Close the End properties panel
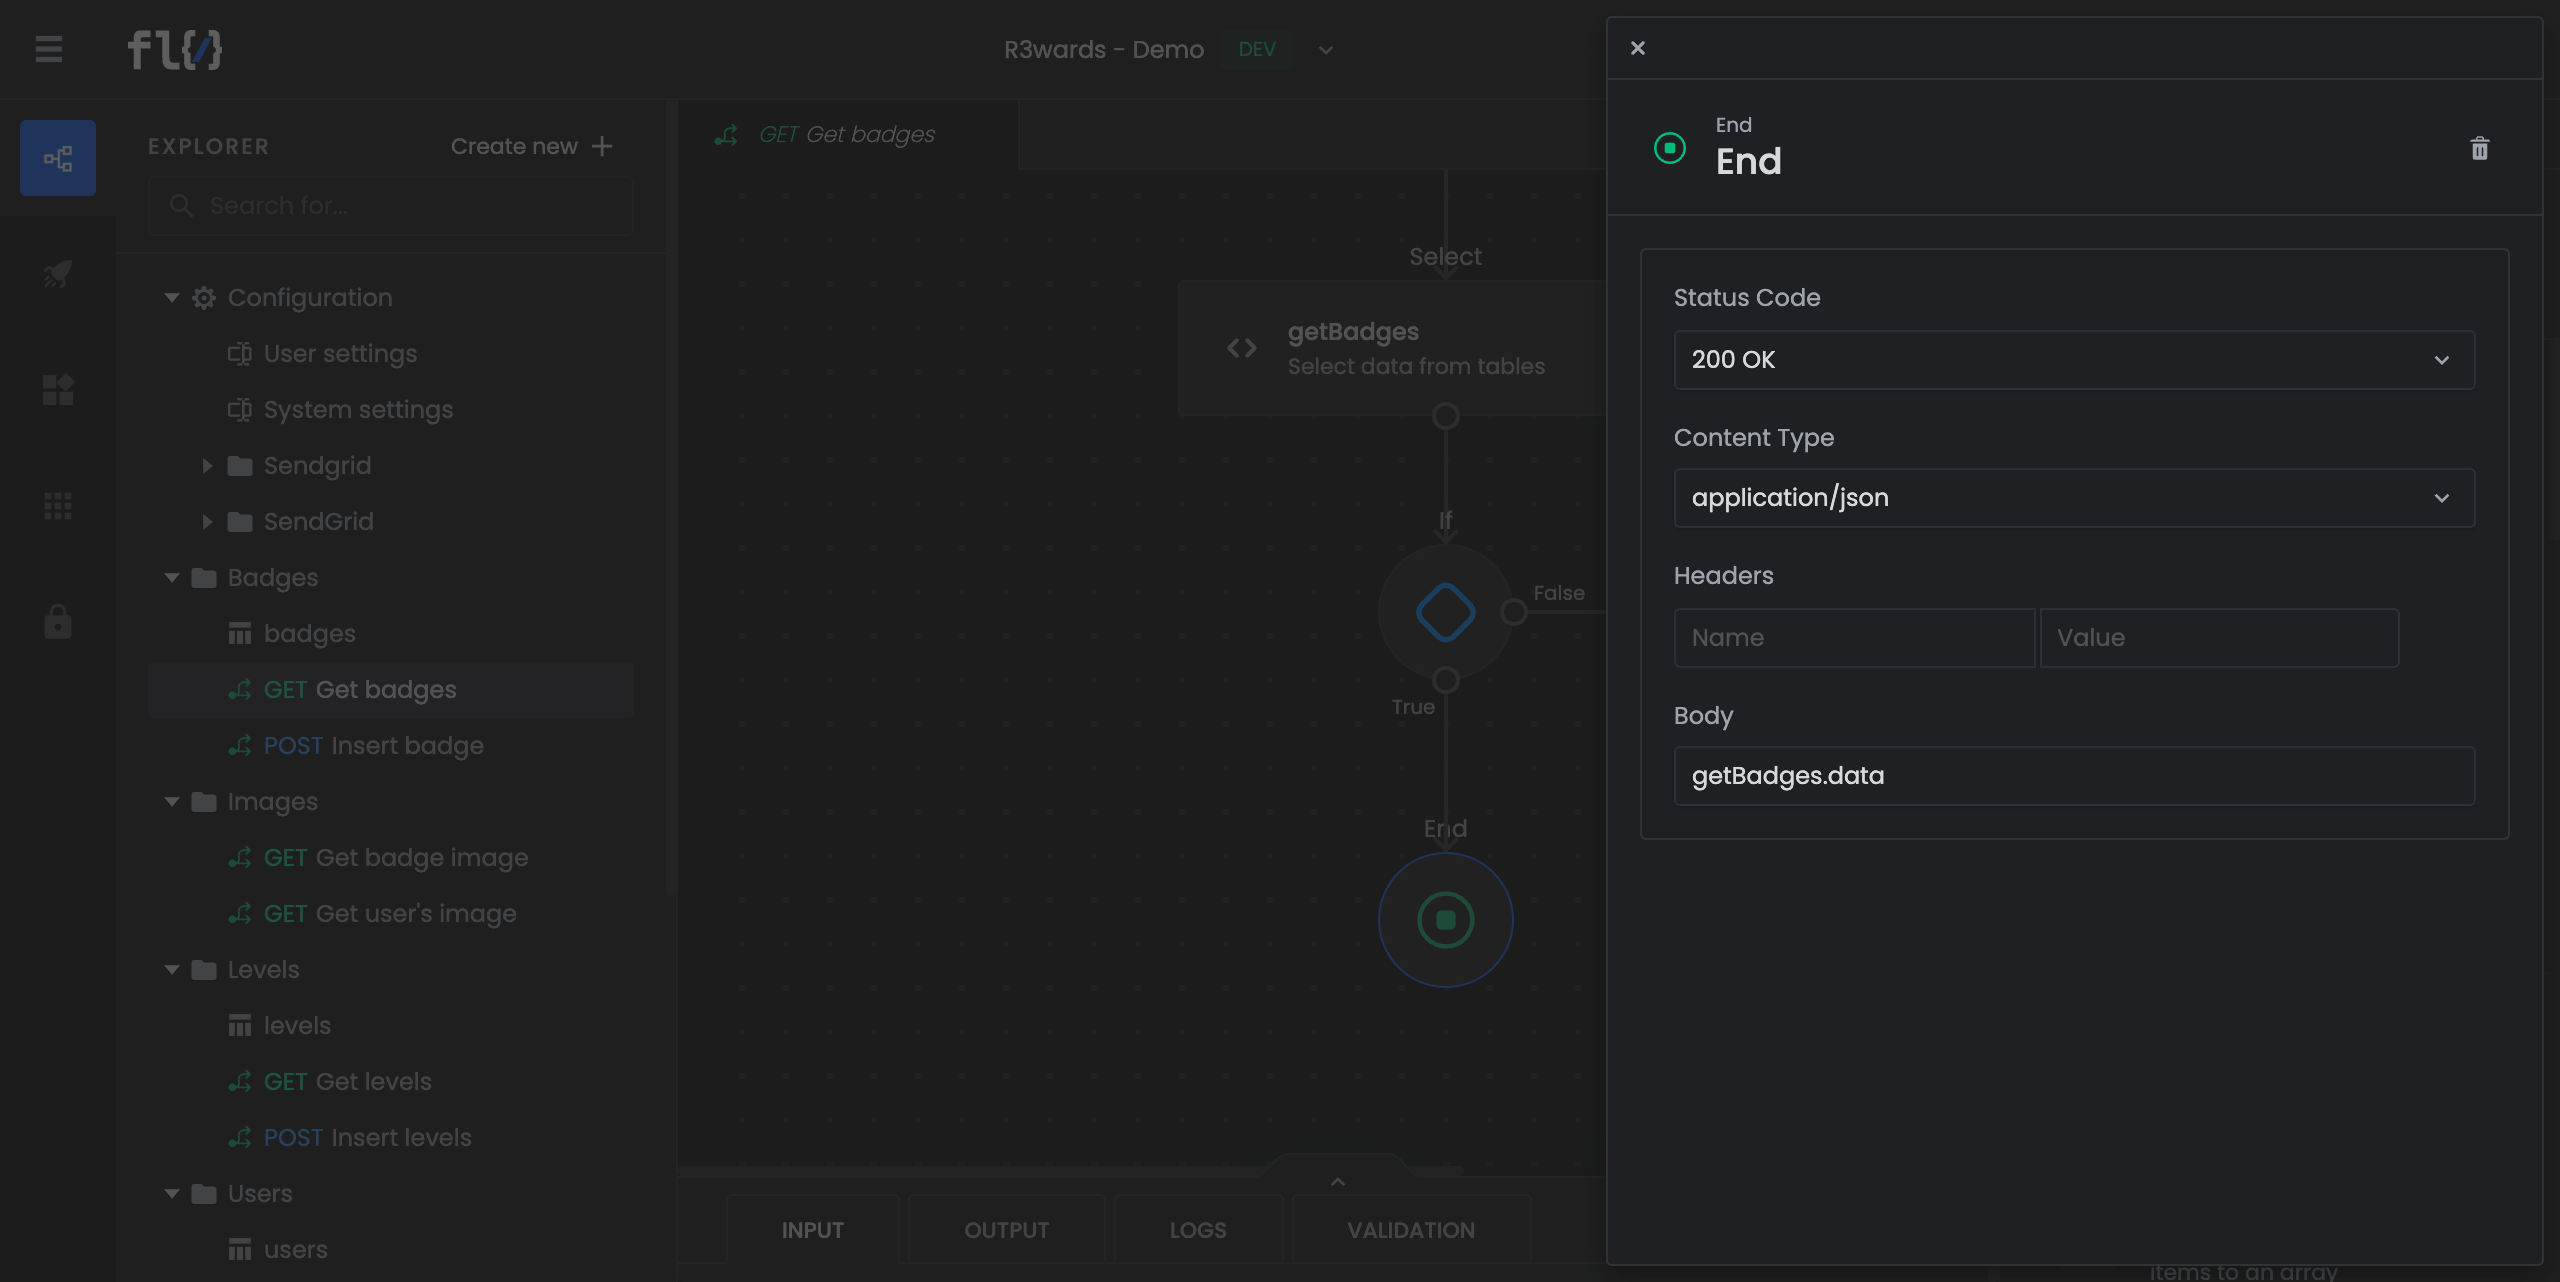The width and height of the screenshot is (2560, 1282). [1638, 48]
